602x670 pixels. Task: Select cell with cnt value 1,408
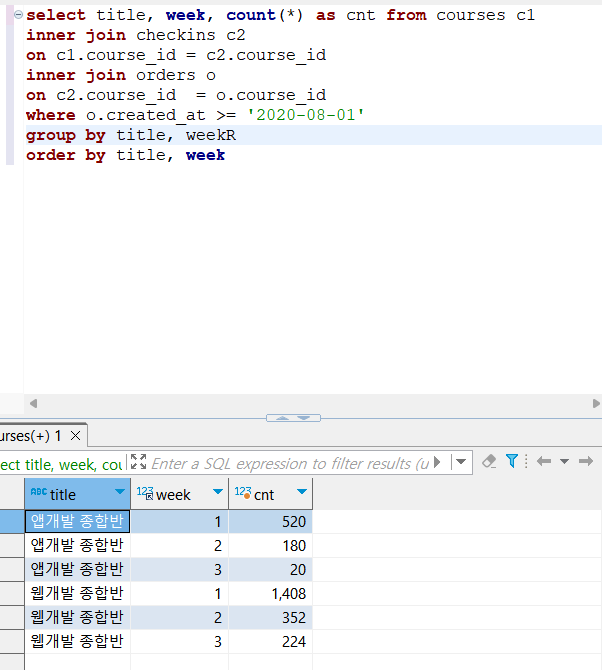point(270,594)
